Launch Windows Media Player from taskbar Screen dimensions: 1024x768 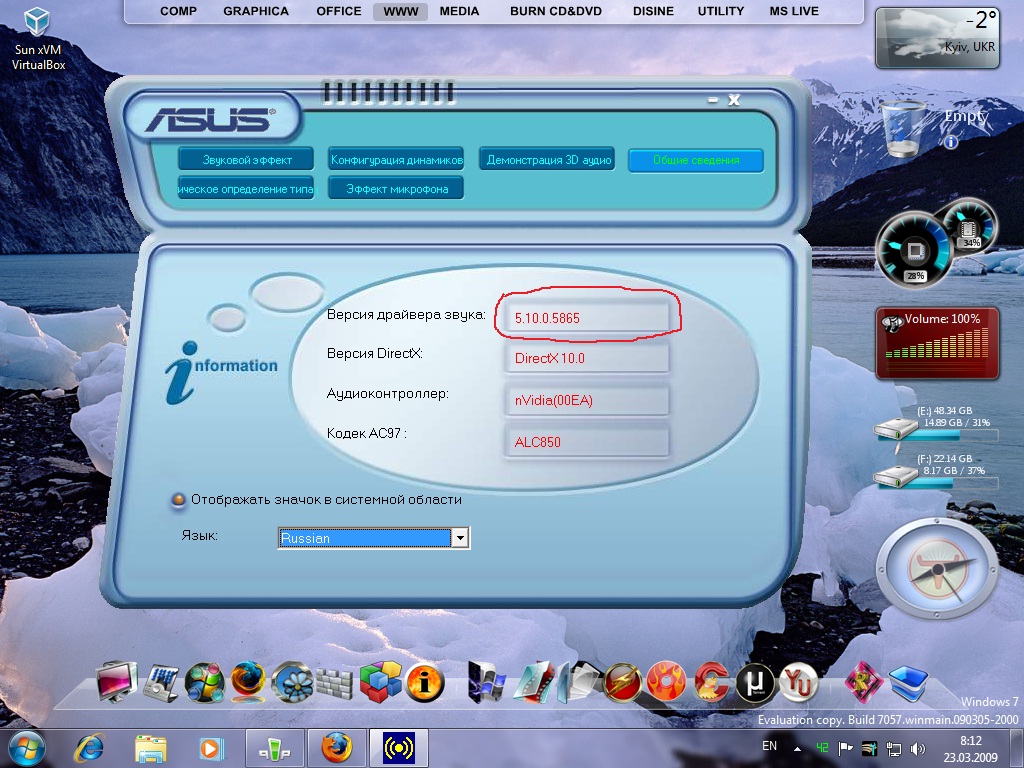pyautogui.click(x=211, y=748)
